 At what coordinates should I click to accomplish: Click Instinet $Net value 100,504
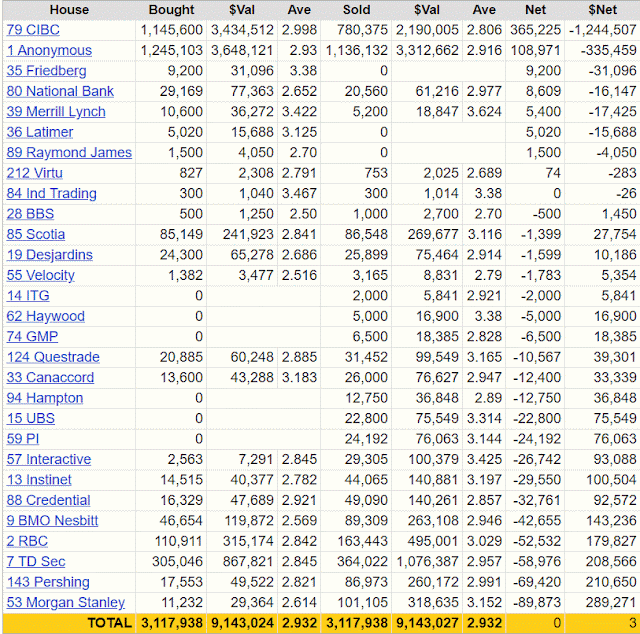(611, 479)
